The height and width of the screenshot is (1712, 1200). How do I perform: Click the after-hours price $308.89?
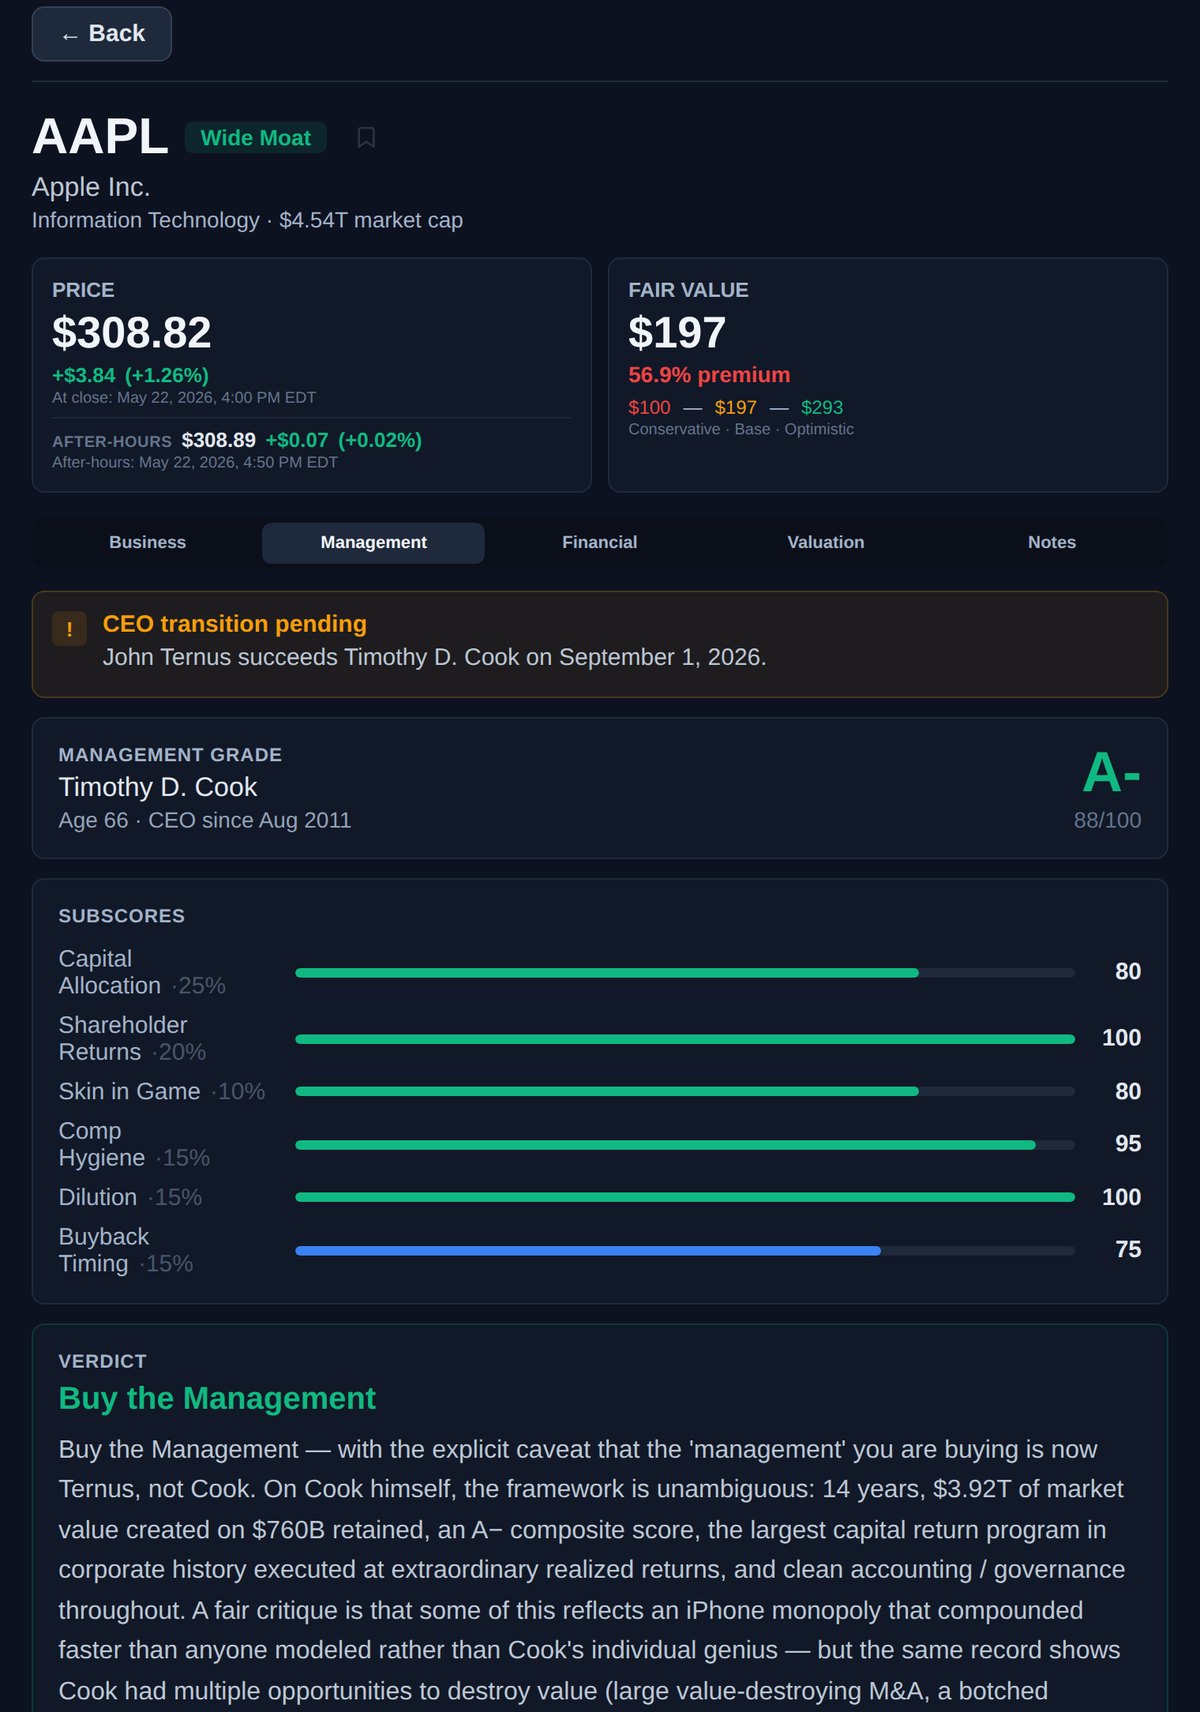pos(219,440)
